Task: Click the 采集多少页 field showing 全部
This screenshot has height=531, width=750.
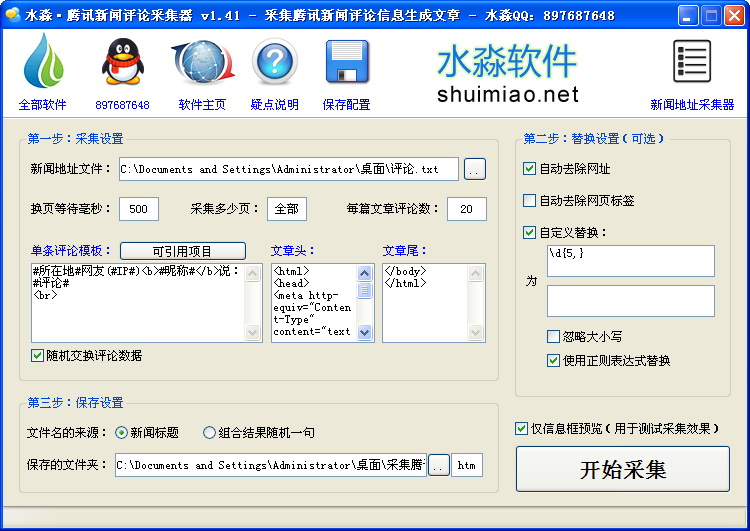Action: [287, 209]
